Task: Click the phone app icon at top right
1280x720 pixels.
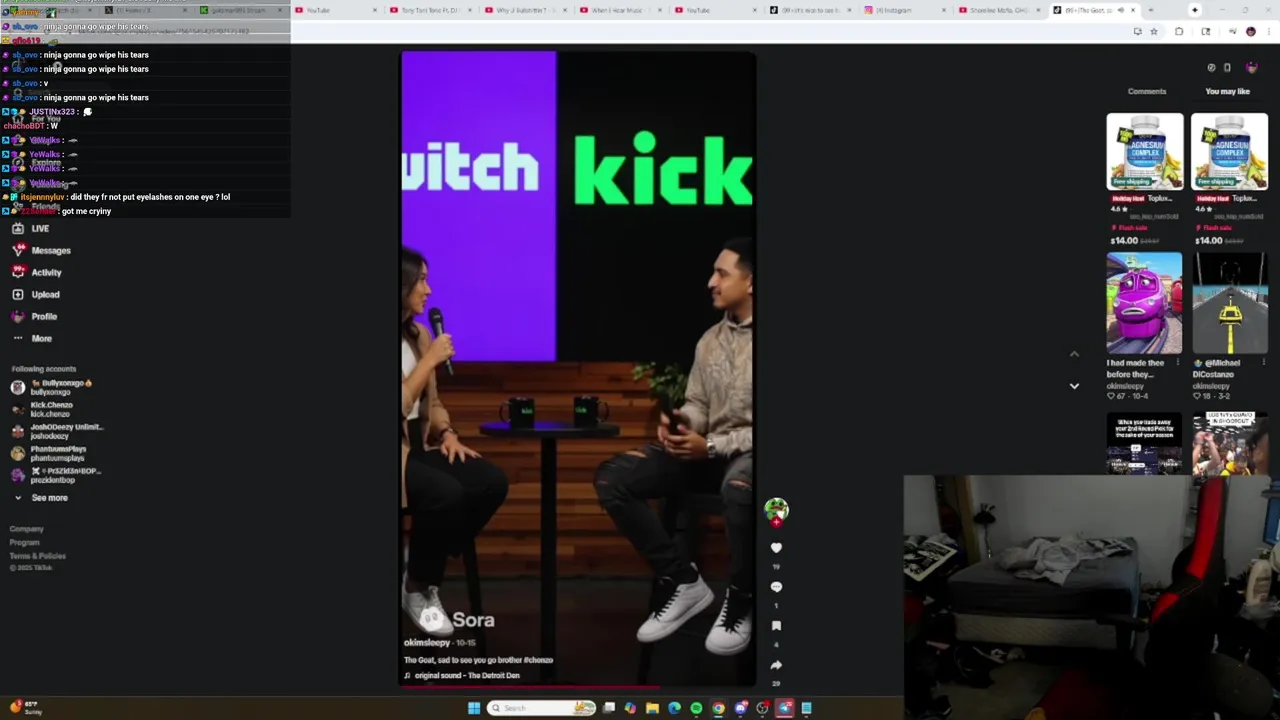Action: tap(1227, 67)
